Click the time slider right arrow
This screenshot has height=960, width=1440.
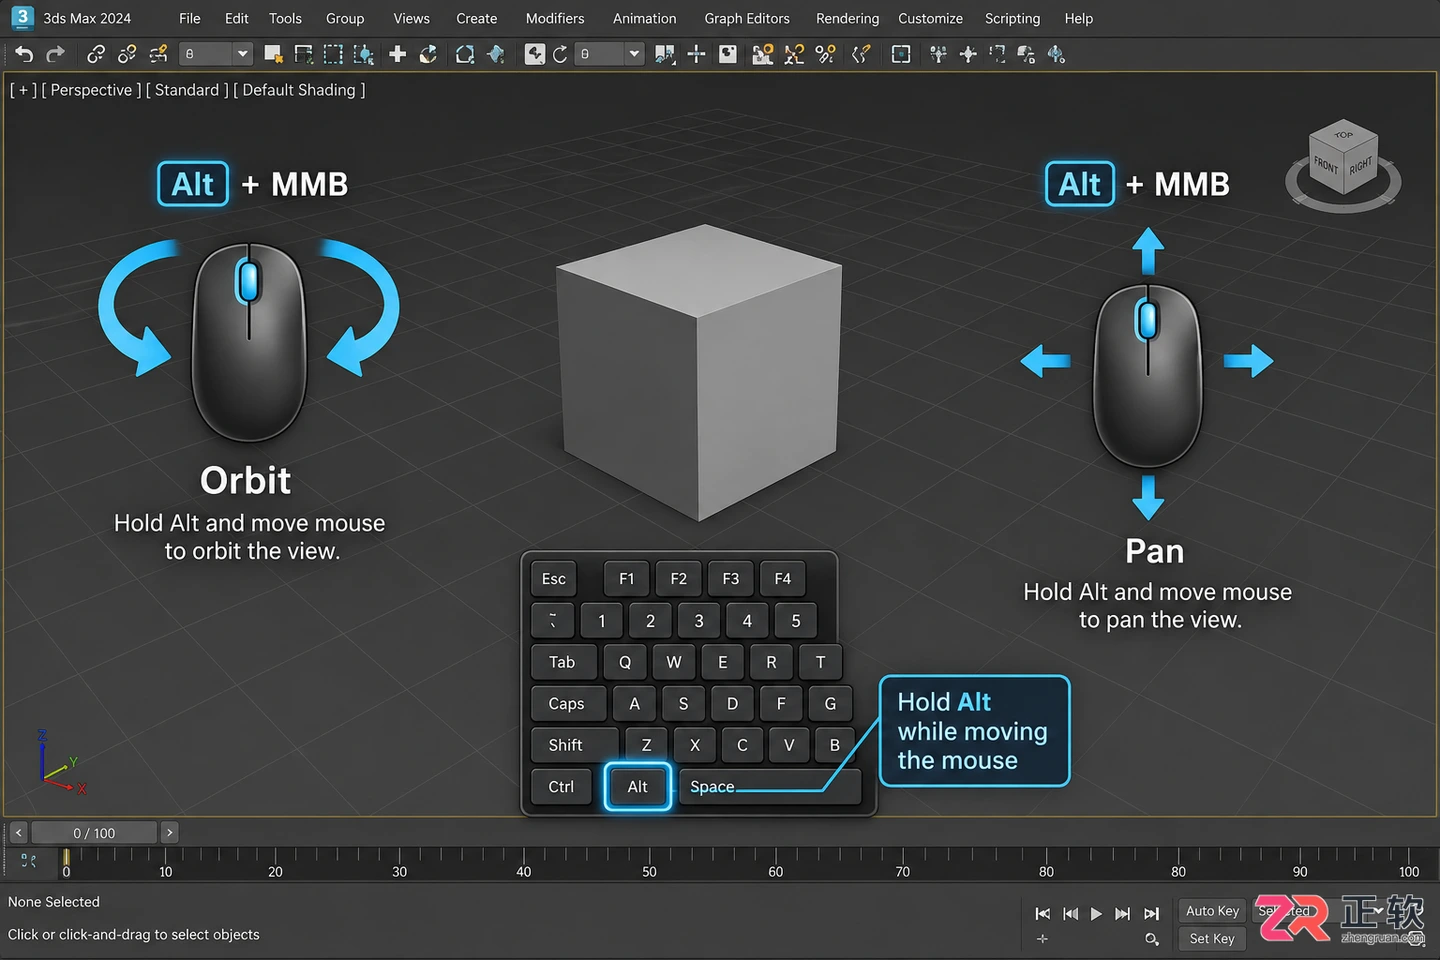tap(170, 833)
